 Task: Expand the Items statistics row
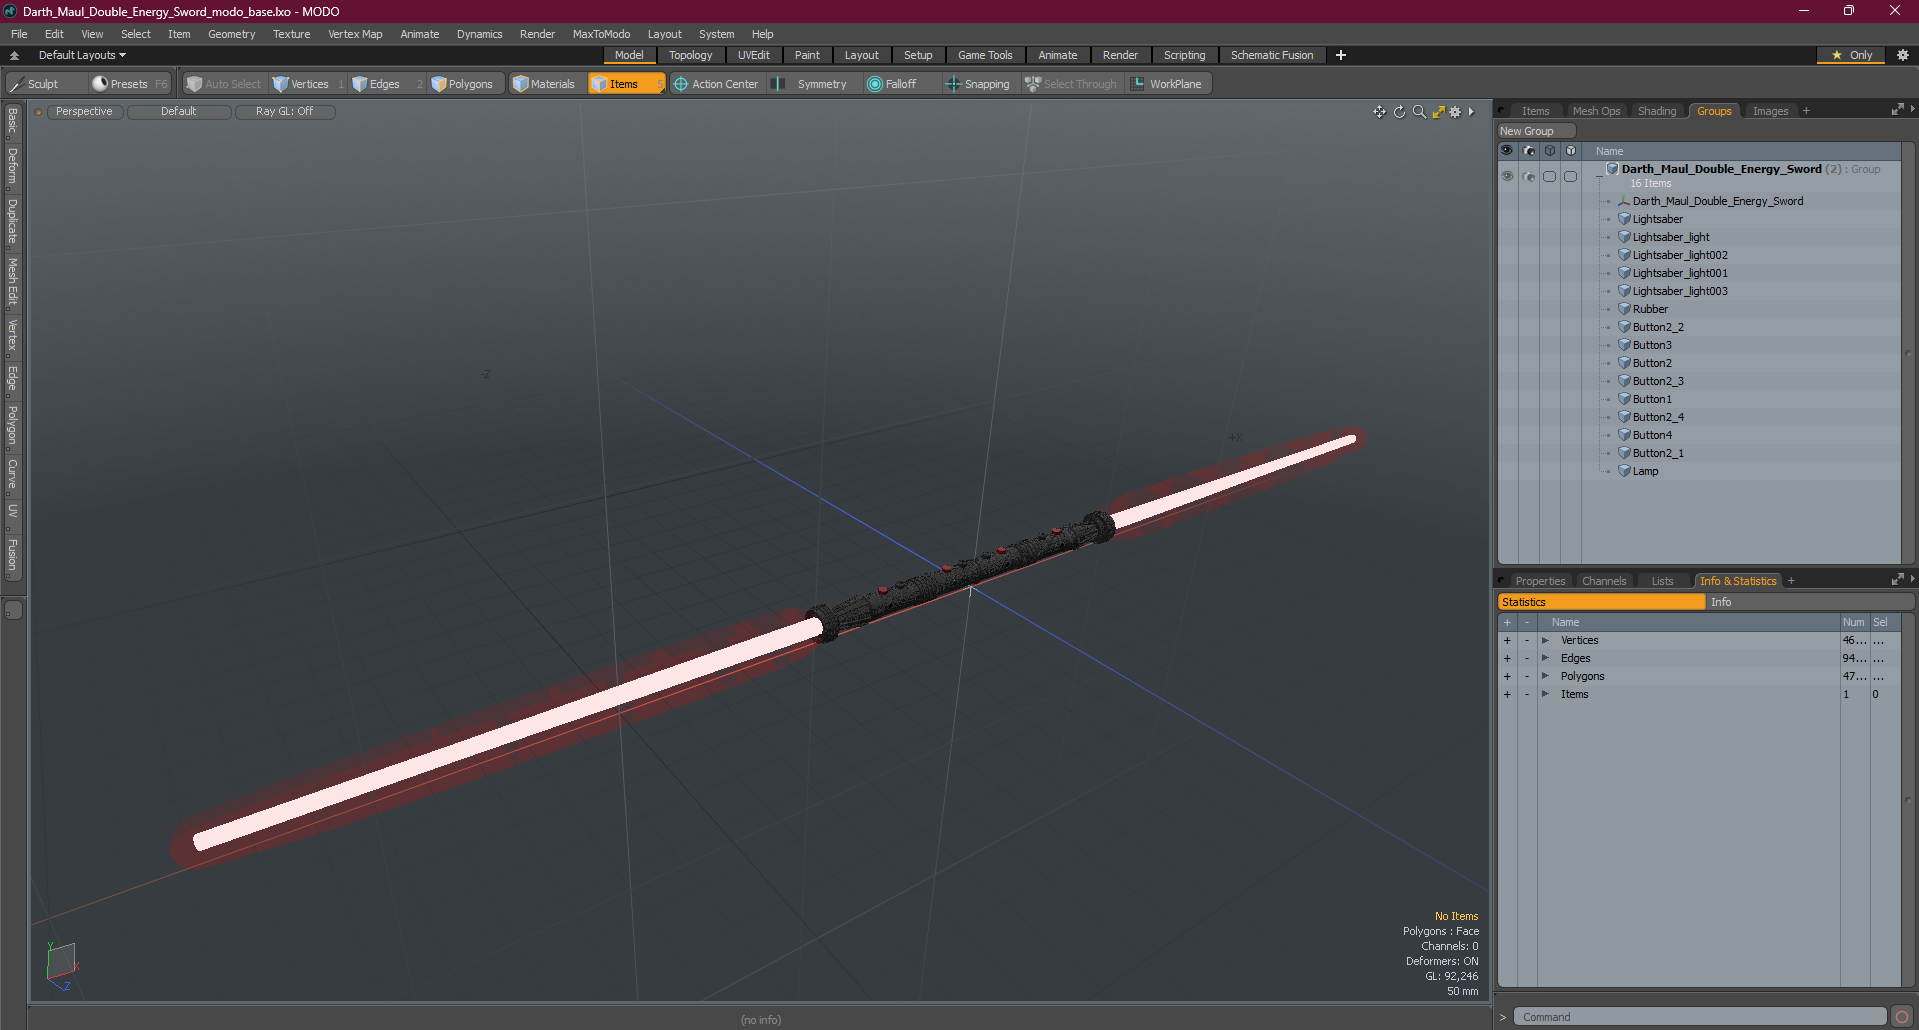click(1545, 694)
